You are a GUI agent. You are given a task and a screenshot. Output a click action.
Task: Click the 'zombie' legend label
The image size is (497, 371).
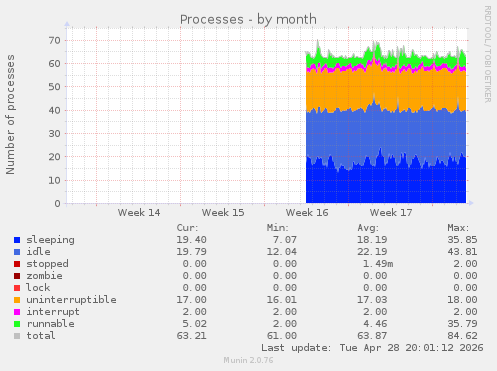[x=44, y=276]
